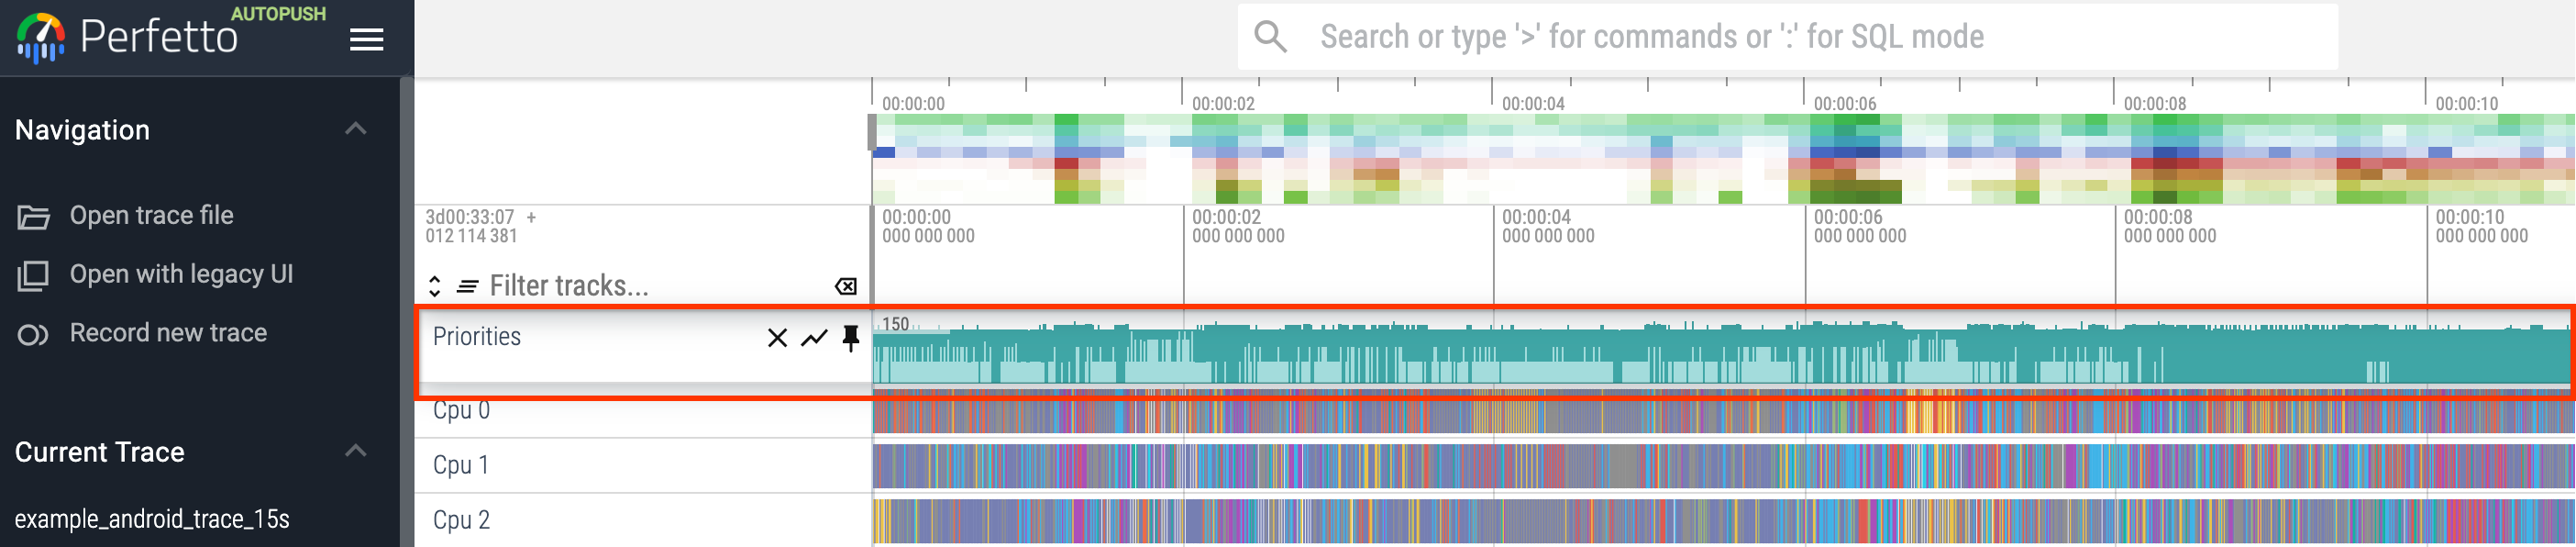The height and width of the screenshot is (547, 2576).
Task: Click the example_android_trace_15s trace name
Action: tap(152, 519)
